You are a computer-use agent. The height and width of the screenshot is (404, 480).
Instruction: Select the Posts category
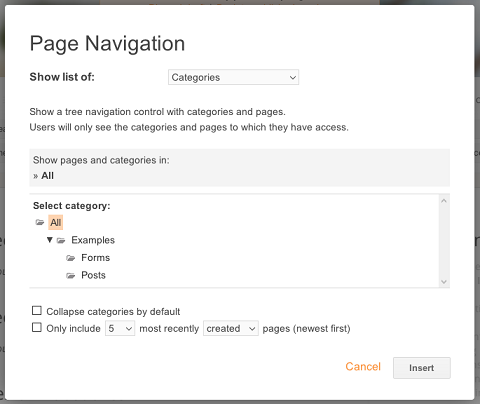pos(93,275)
